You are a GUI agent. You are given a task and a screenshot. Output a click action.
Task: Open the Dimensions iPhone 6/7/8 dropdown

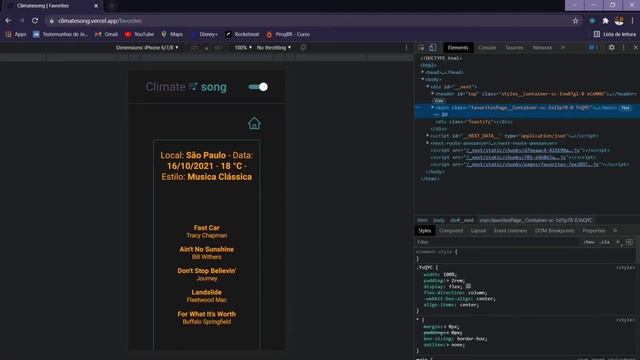point(147,48)
